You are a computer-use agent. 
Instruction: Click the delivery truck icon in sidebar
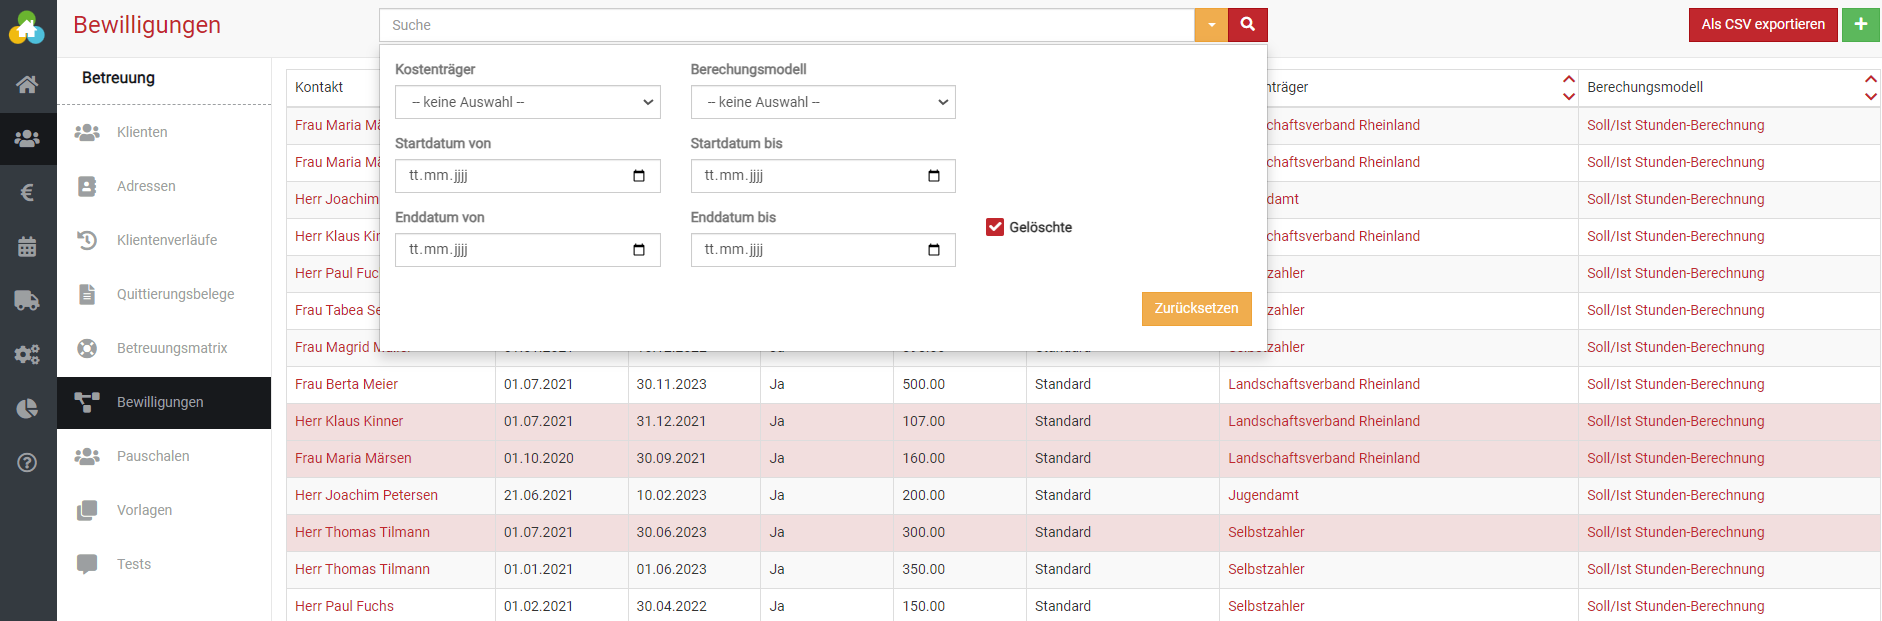click(x=27, y=300)
